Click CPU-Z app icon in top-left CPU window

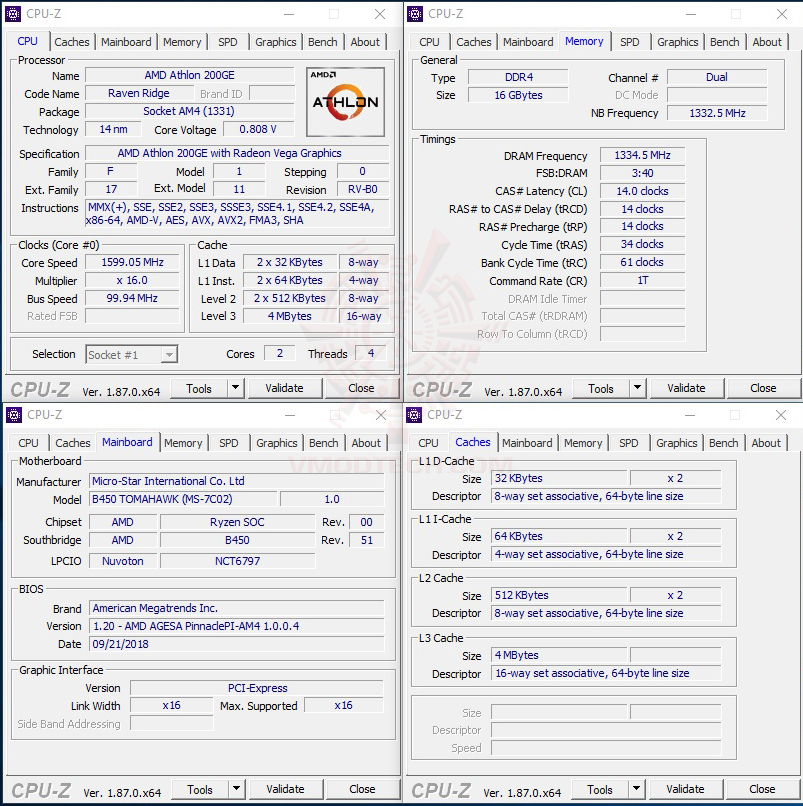click(x=13, y=14)
